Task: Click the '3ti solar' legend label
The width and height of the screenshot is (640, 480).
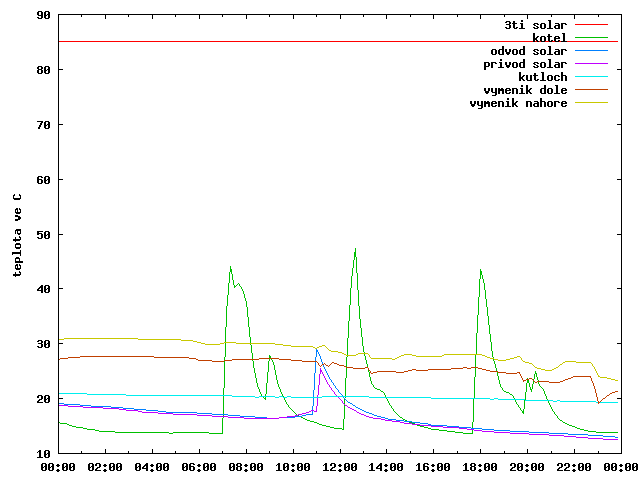Action: coord(536,25)
